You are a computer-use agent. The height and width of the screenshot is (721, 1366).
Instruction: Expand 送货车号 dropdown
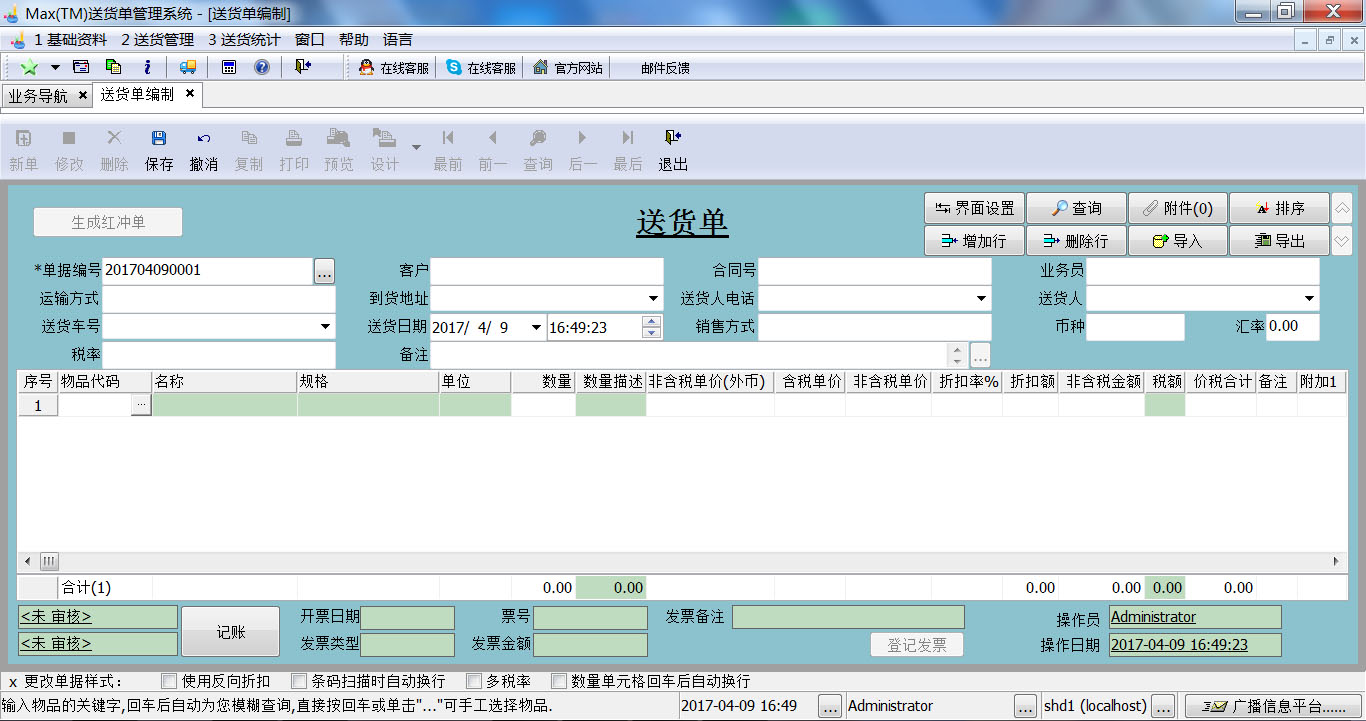[x=325, y=326]
